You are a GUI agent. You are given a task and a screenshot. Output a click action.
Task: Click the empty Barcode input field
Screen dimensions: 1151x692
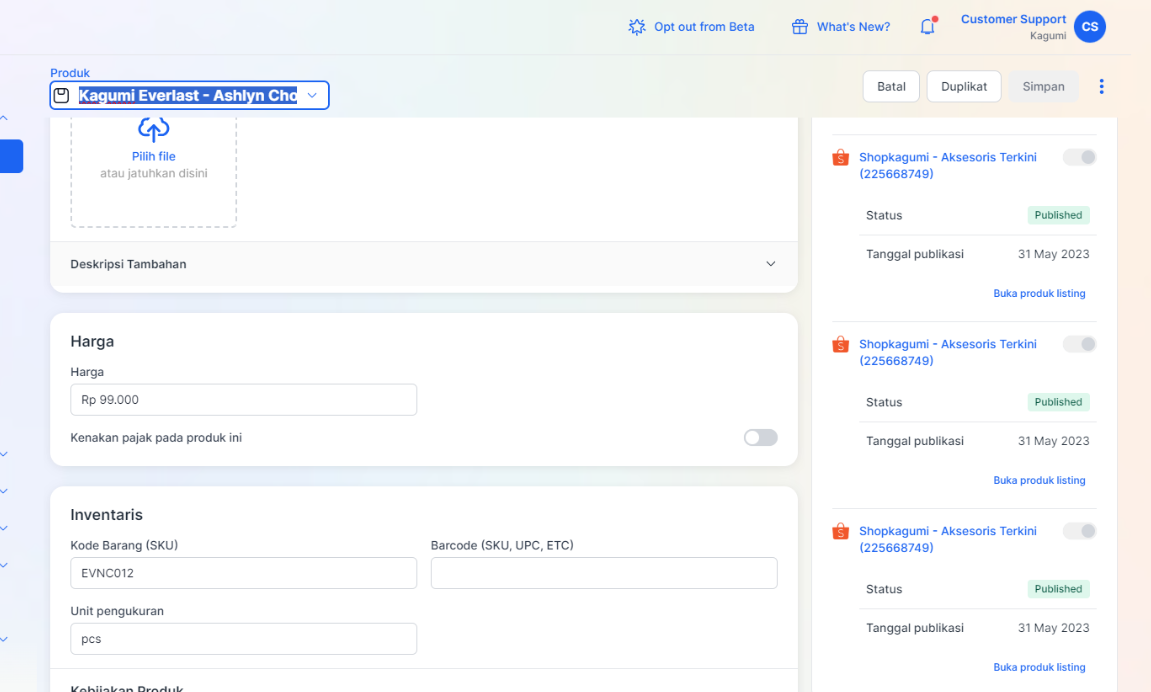[604, 573]
